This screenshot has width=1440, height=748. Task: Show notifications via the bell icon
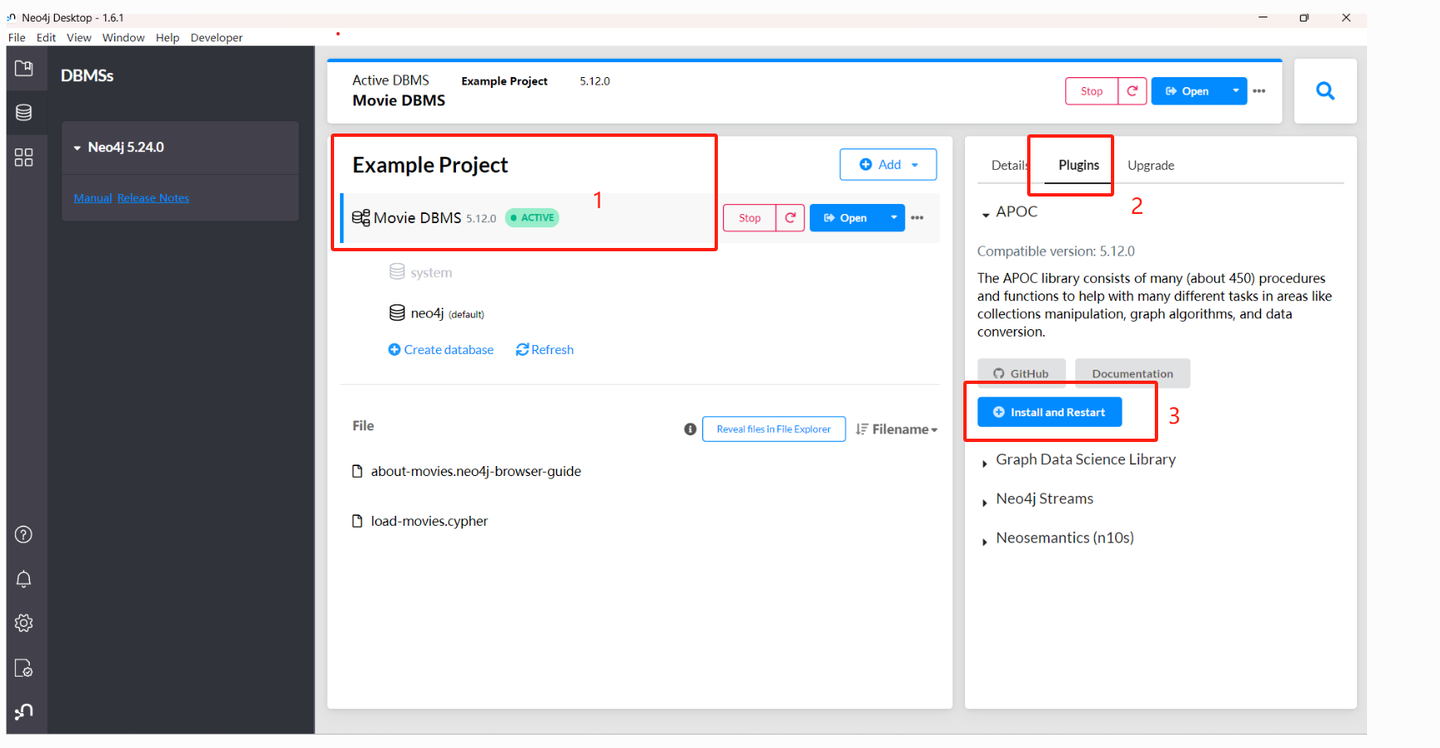[24, 579]
